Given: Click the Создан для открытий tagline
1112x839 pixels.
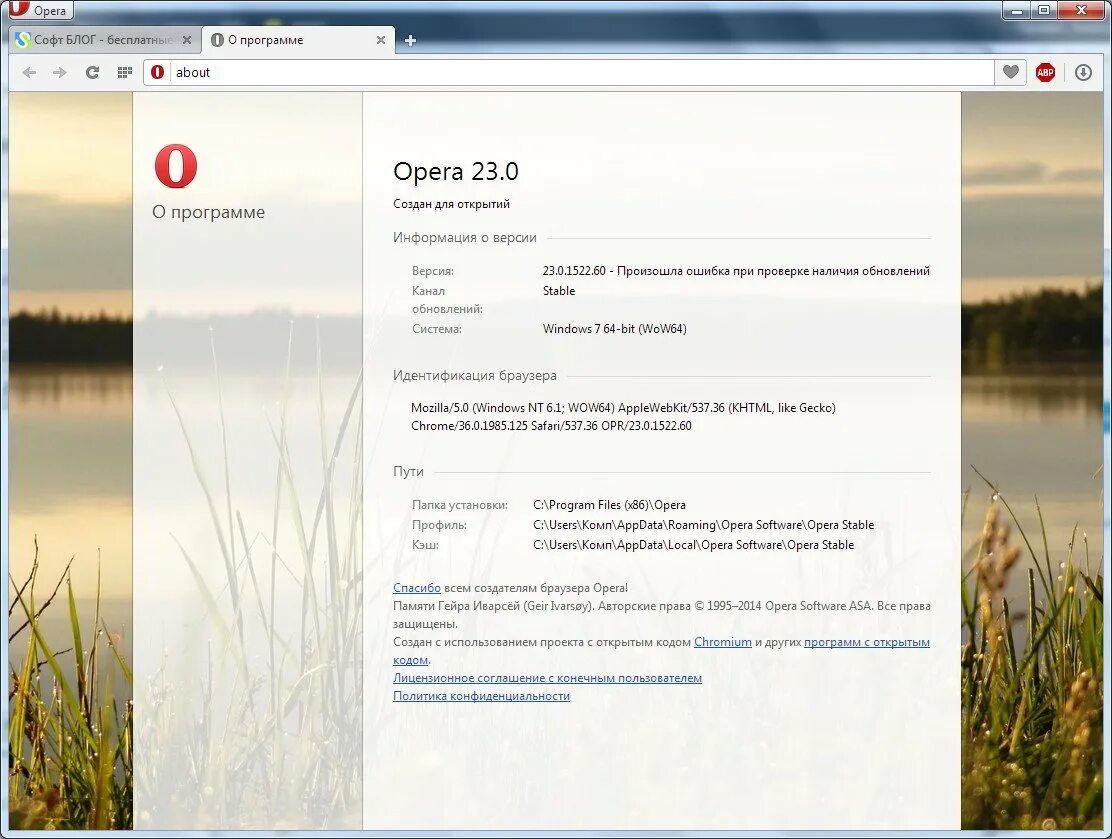Looking at the screenshot, I should [451, 204].
